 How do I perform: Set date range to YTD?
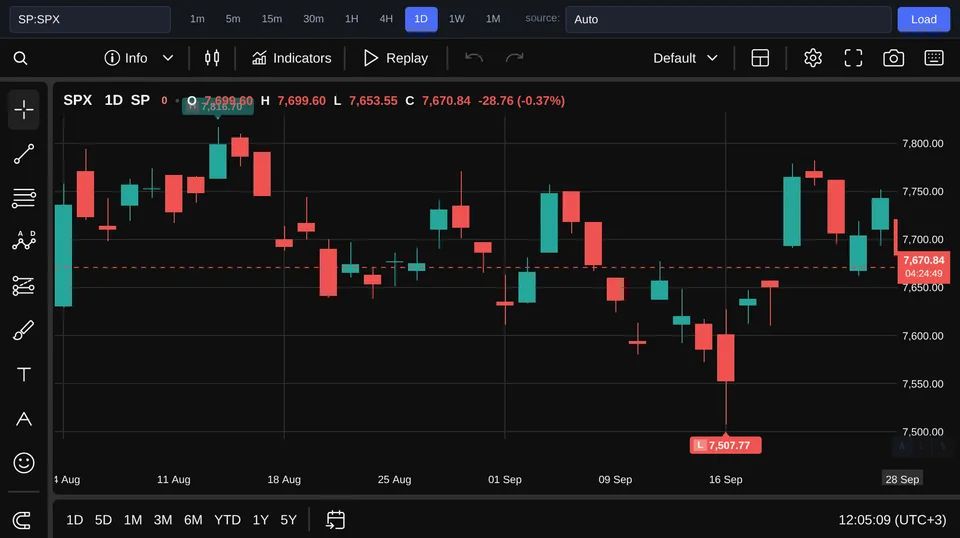(227, 520)
